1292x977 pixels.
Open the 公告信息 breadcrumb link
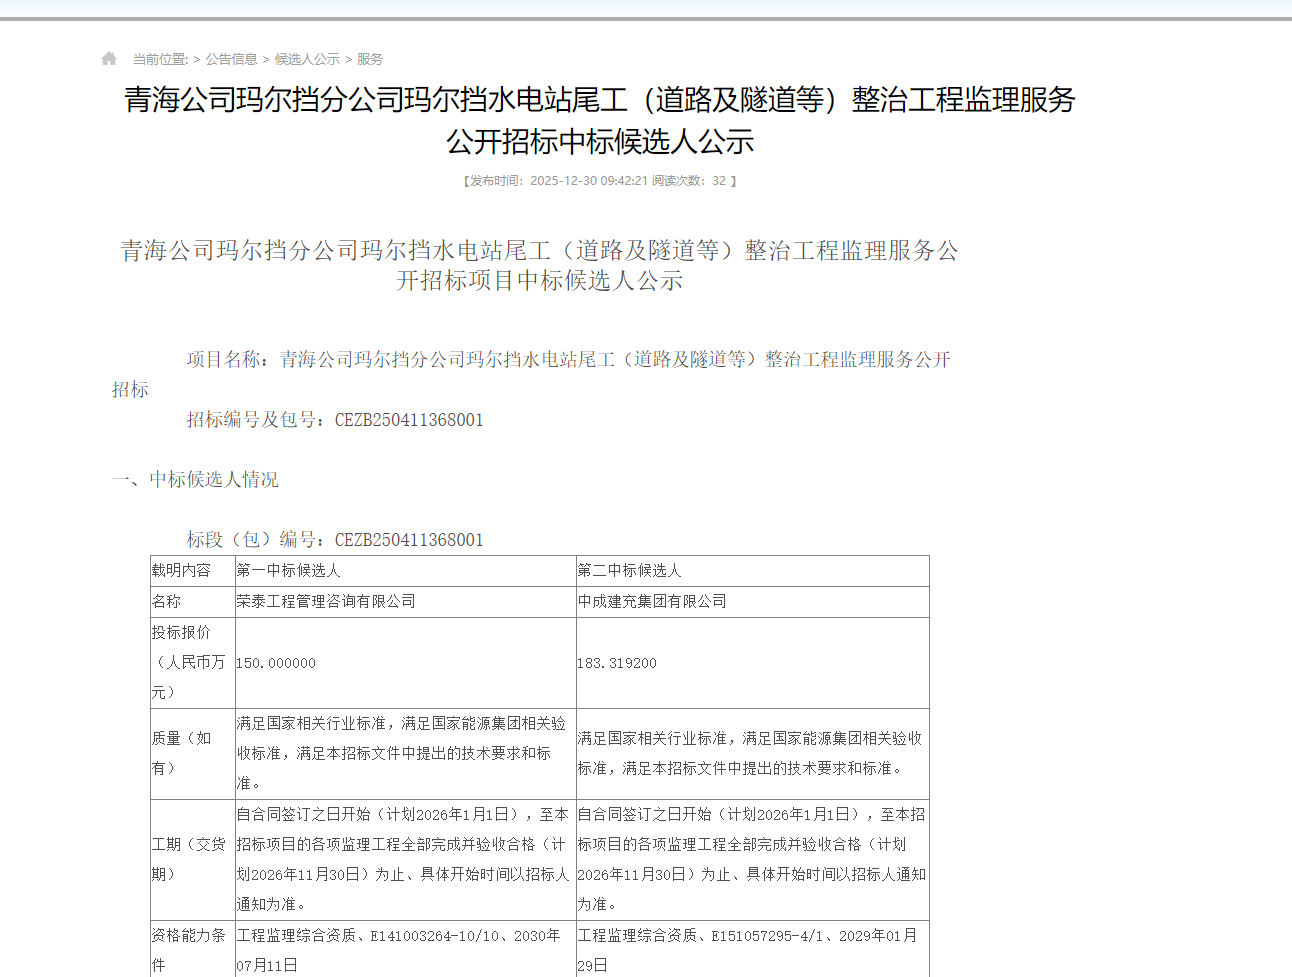pyautogui.click(x=231, y=60)
